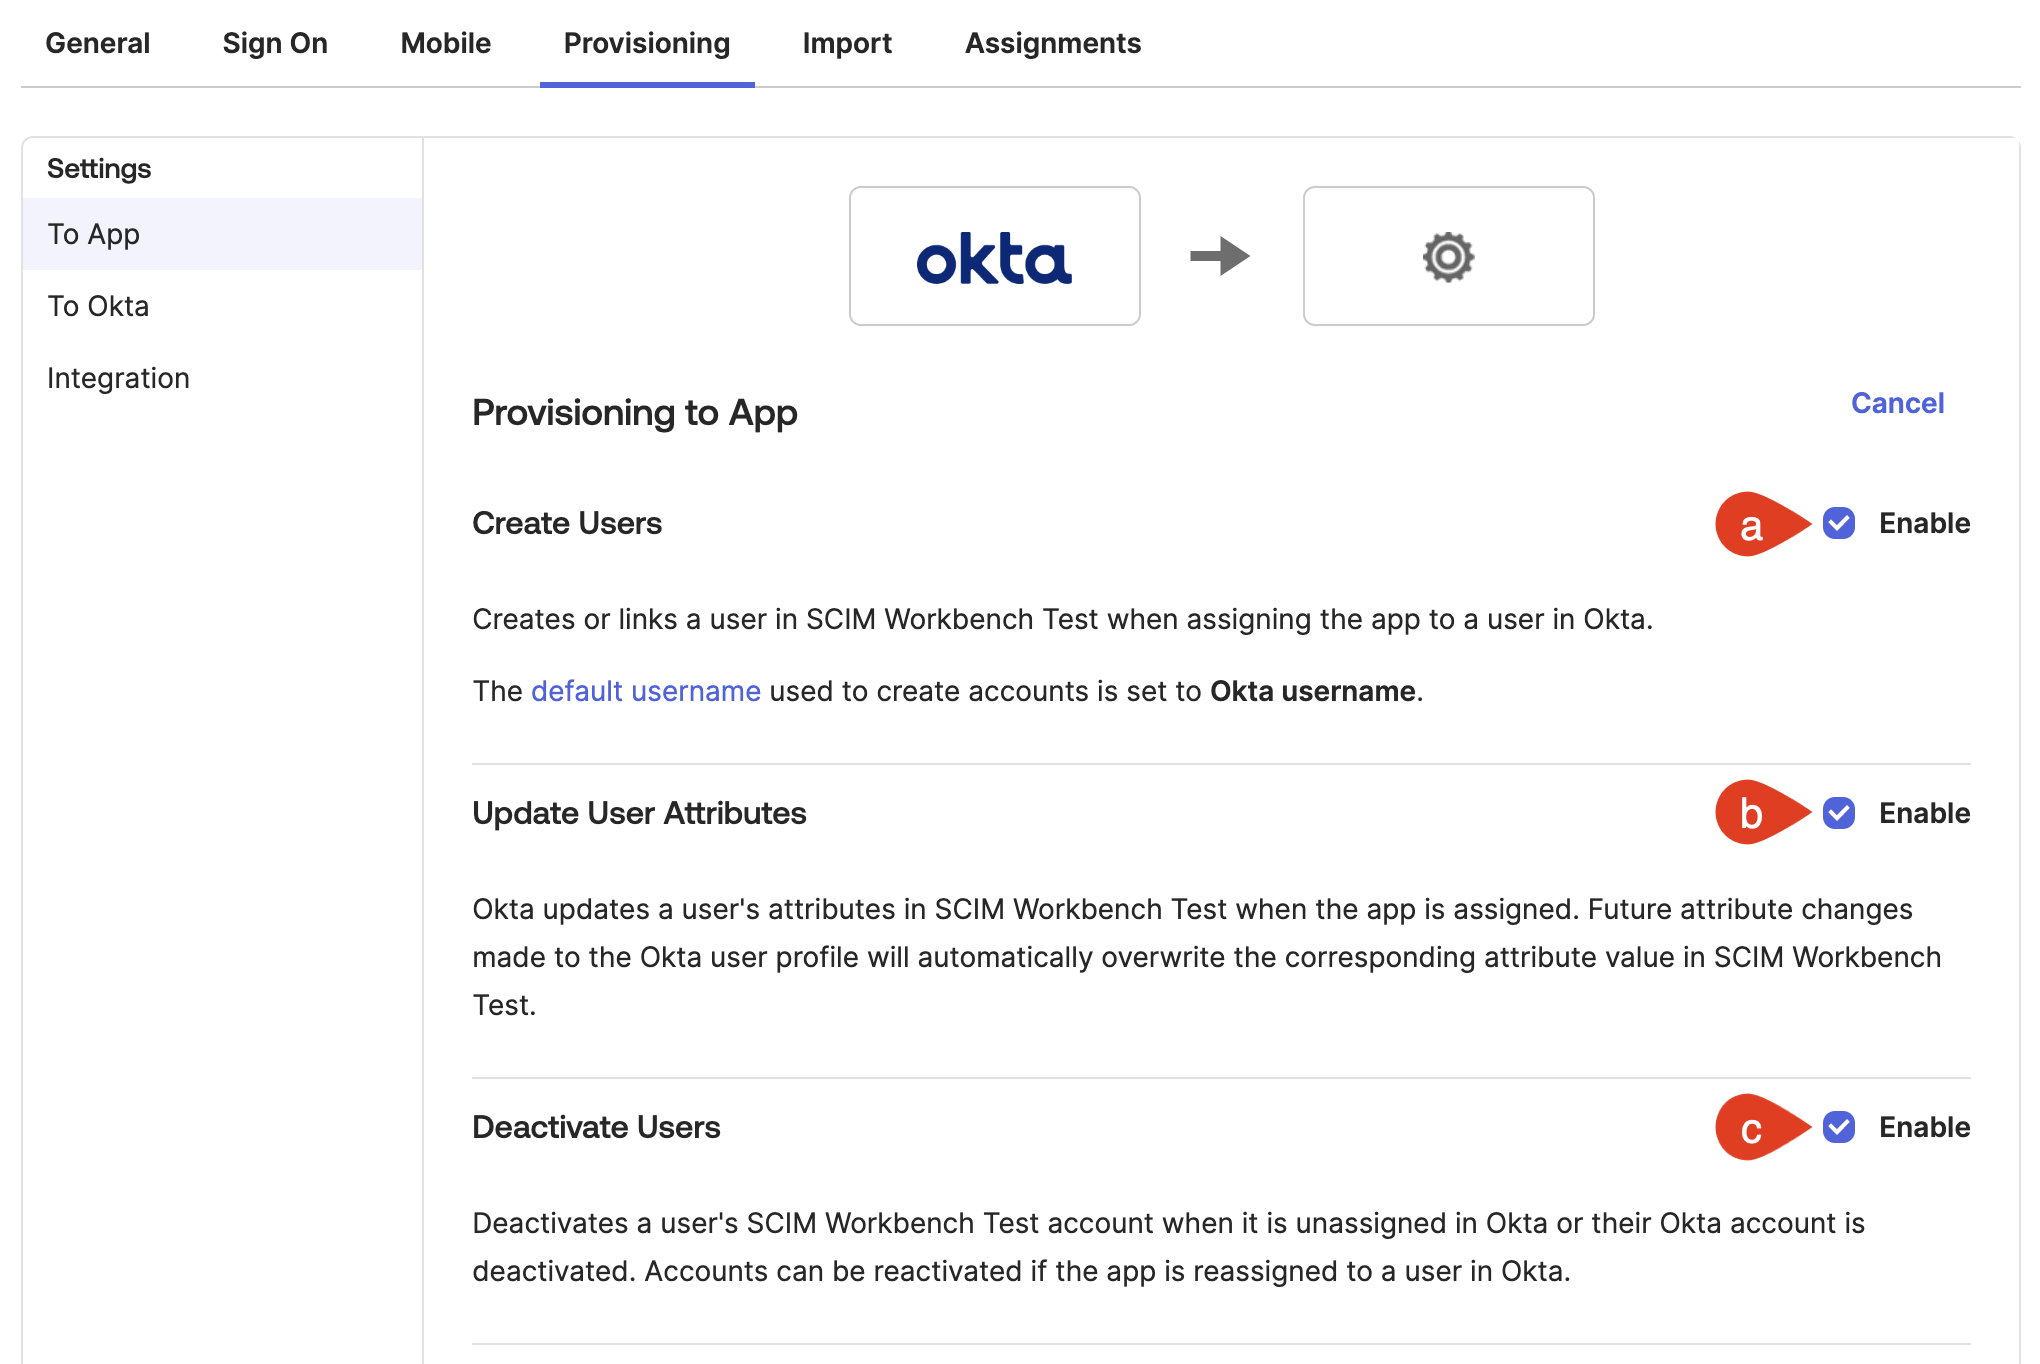Open the default username link
The width and height of the screenshot is (2040, 1364).
[x=646, y=691]
